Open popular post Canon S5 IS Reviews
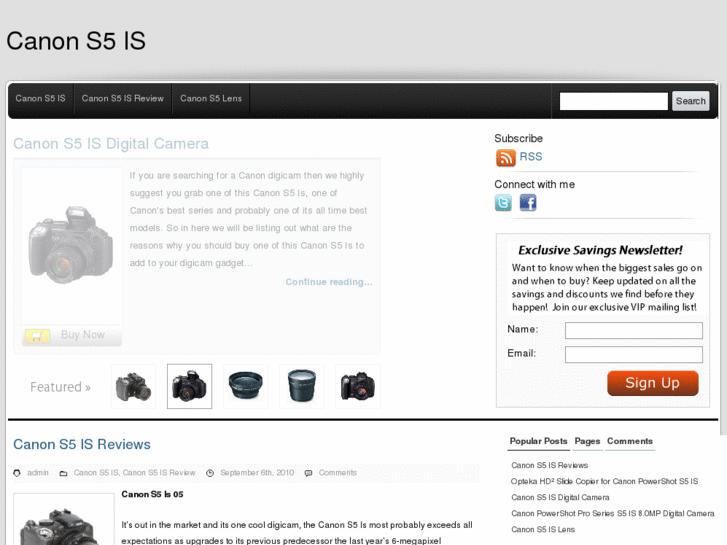This screenshot has height=545, width=727. [x=549, y=465]
